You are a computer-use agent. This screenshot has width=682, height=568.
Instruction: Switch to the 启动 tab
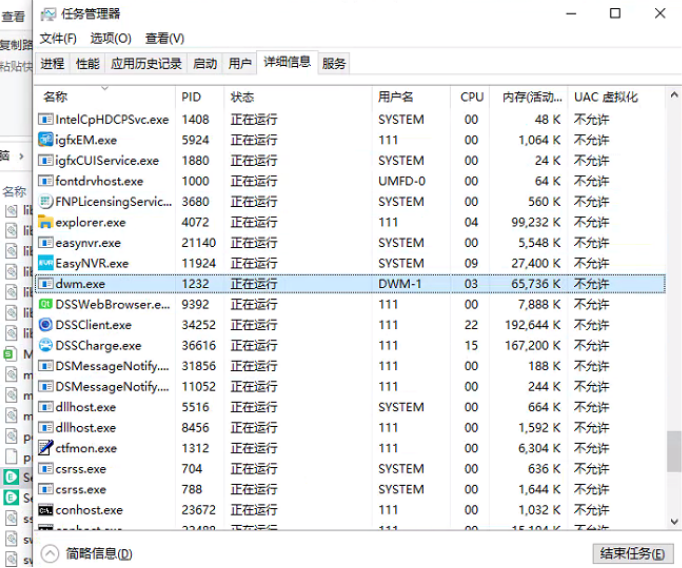pyautogui.click(x=205, y=63)
